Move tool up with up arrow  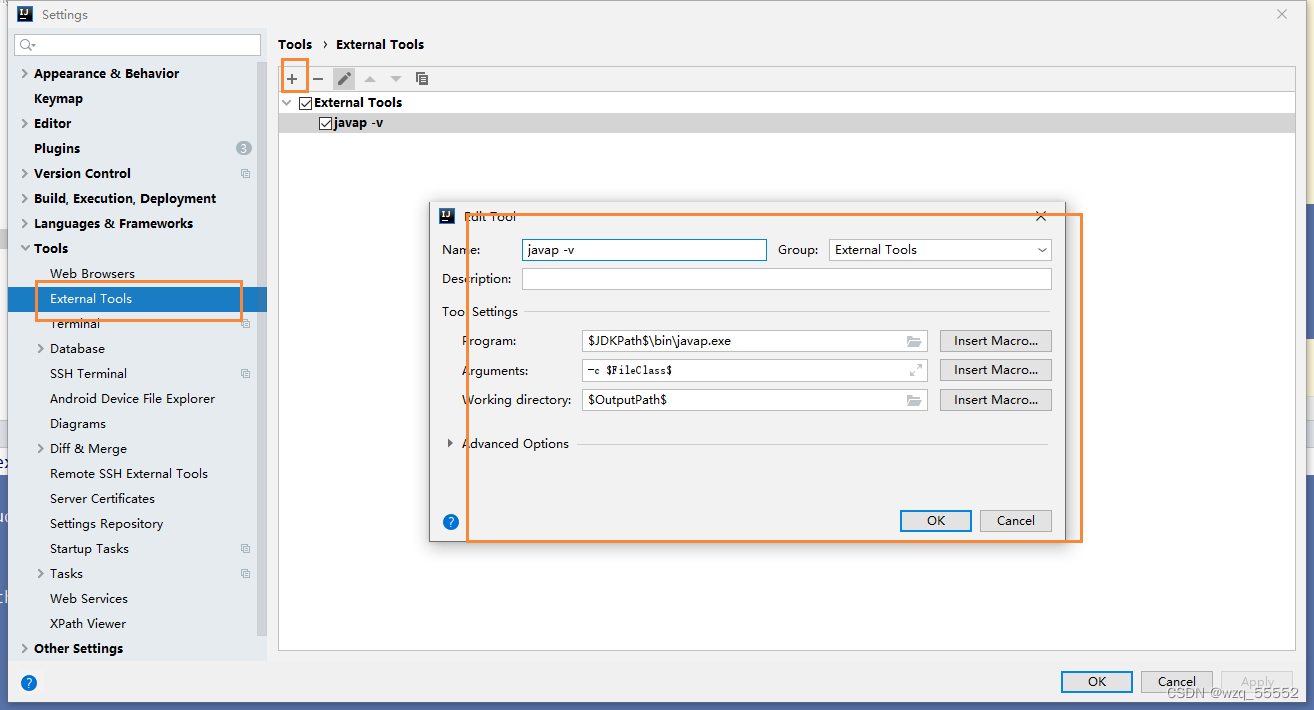370,78
